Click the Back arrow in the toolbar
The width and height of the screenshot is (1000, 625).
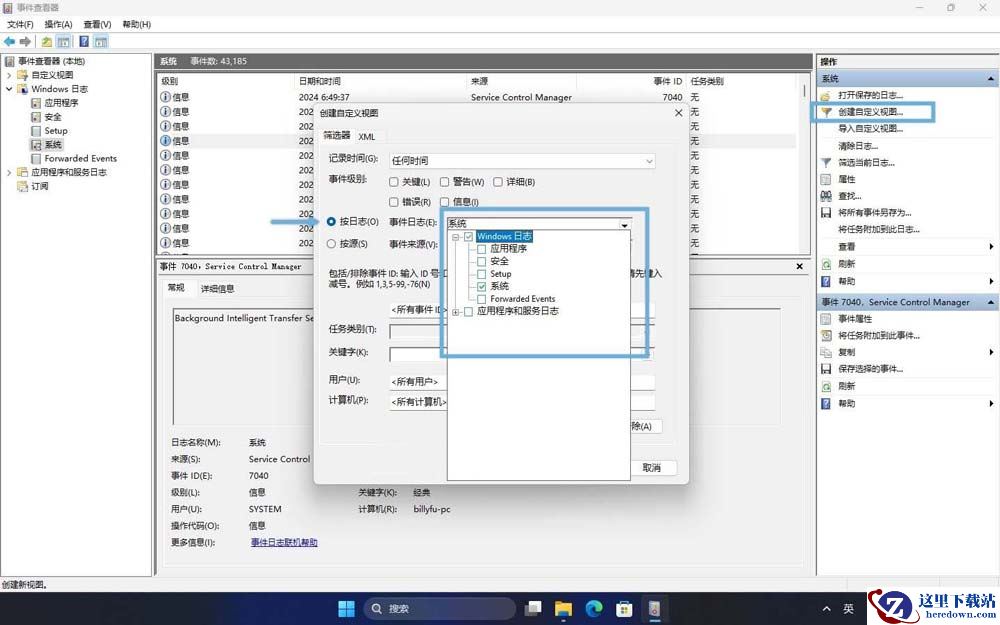tap(9, 41)
